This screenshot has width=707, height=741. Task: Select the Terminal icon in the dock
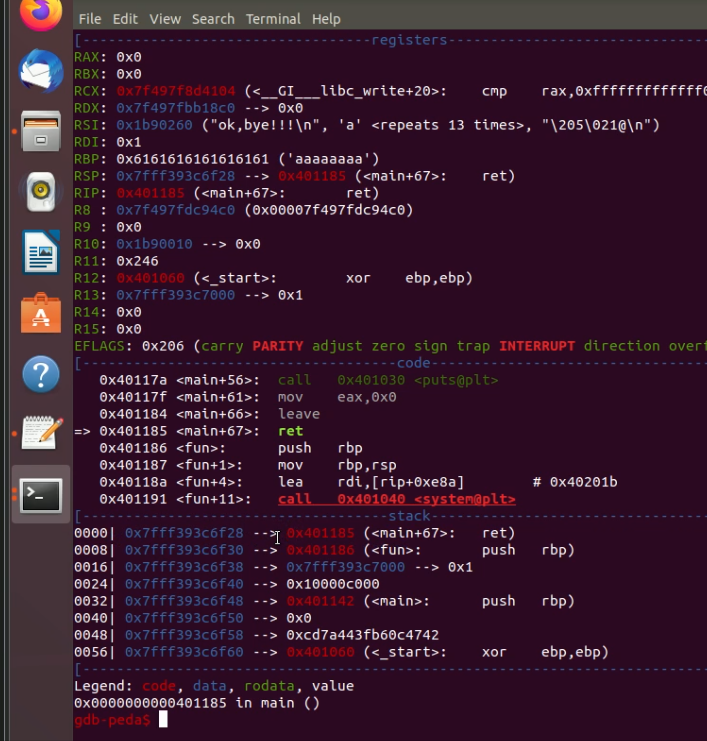tap(40, 495)
